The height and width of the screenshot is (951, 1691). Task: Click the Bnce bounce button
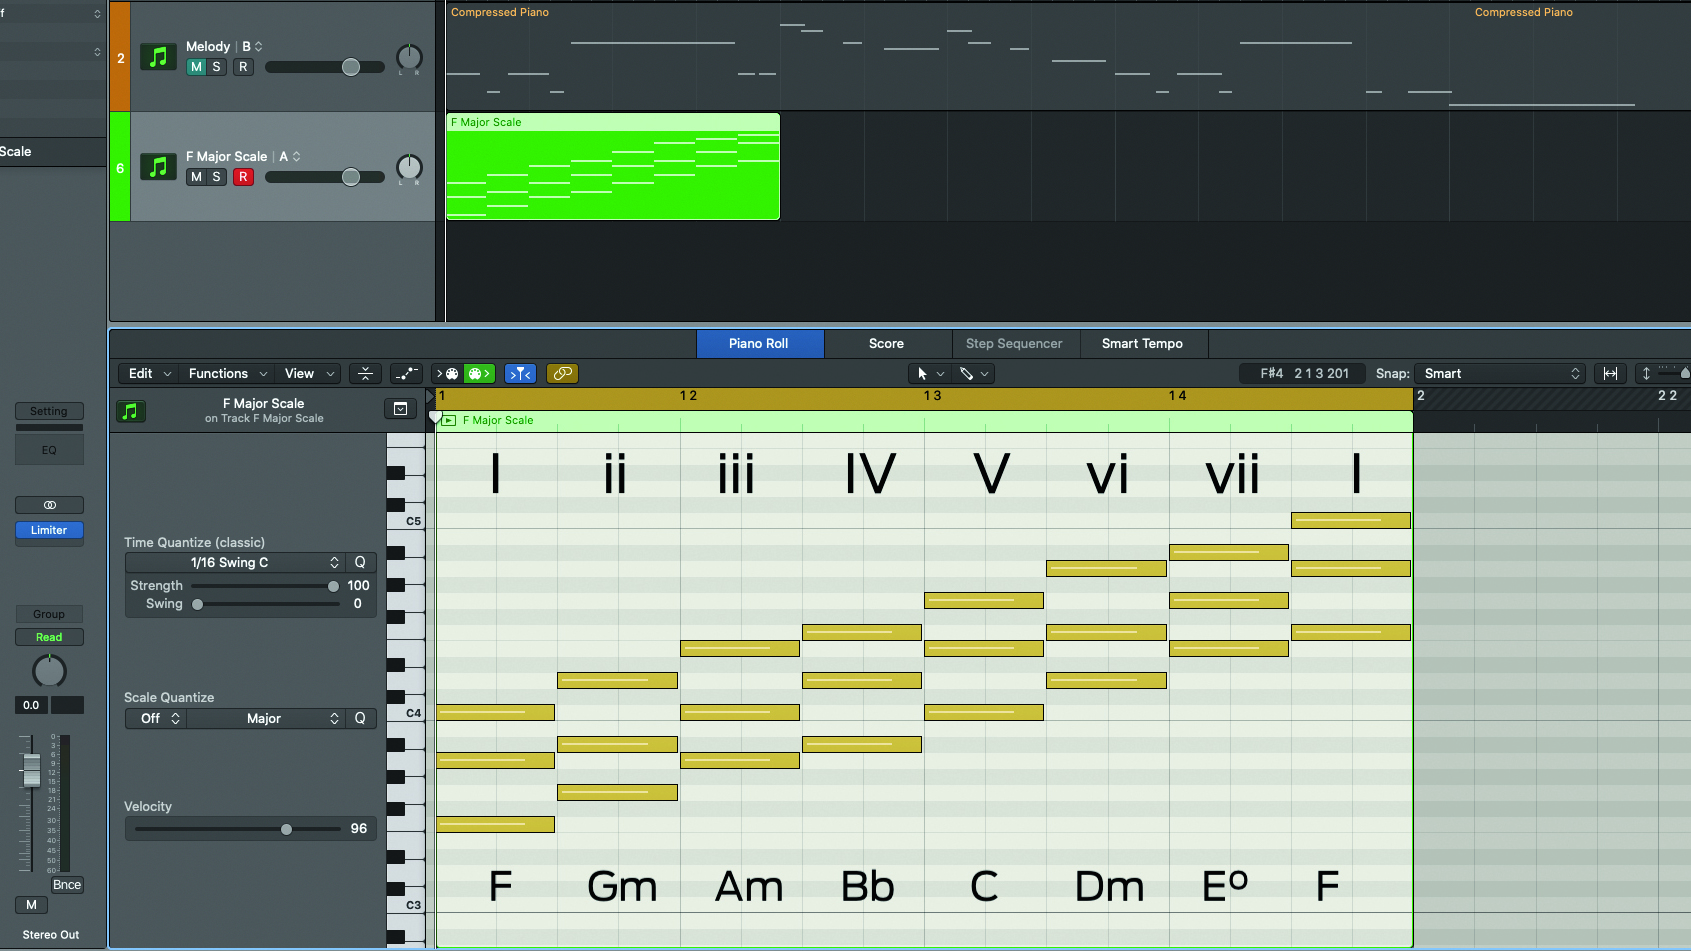pos(67,885)
